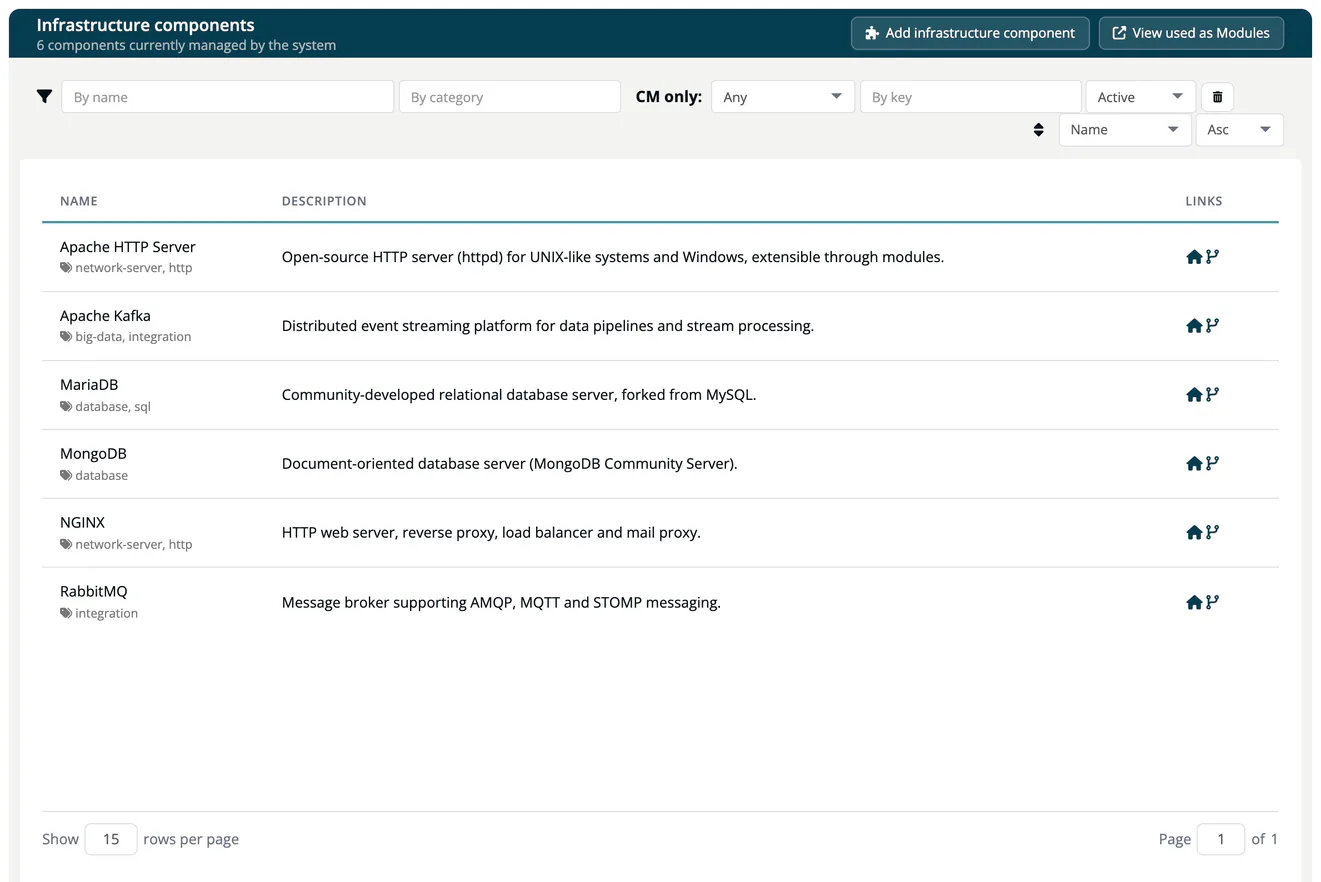Click the LINKS column header
The height and width of the screenshot is (882, 1321).
point(1204,201)
